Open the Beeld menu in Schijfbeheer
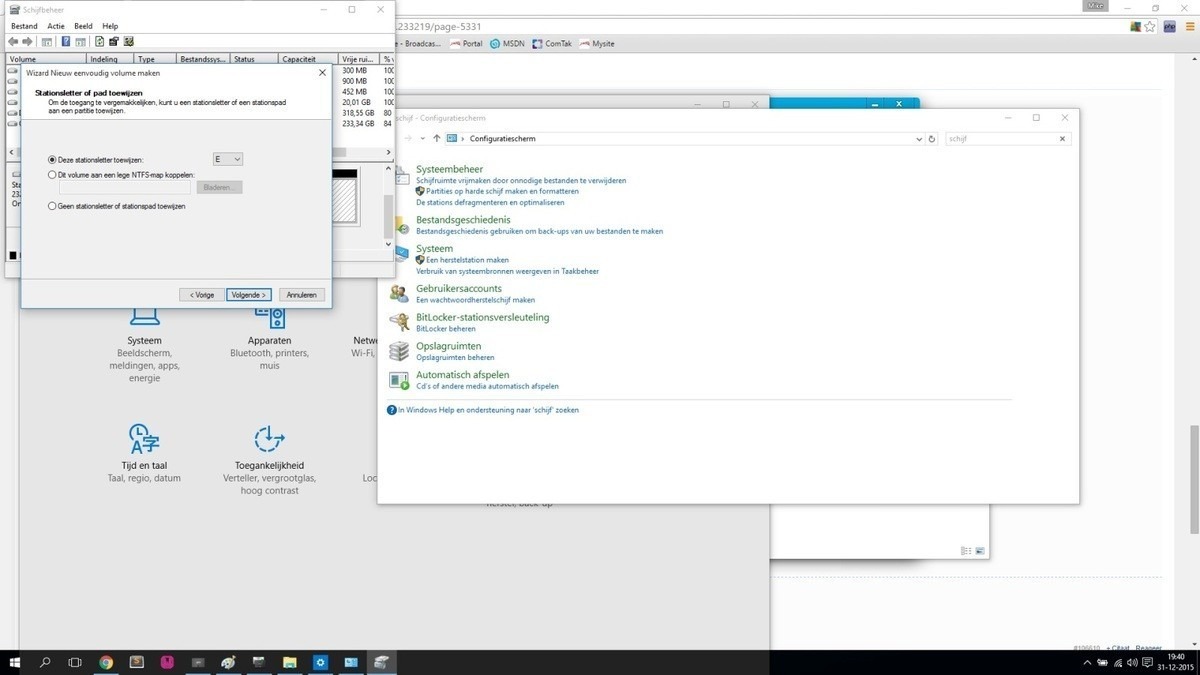The image size is (1200, 675). pyautogui.click(x=83, y=26)
